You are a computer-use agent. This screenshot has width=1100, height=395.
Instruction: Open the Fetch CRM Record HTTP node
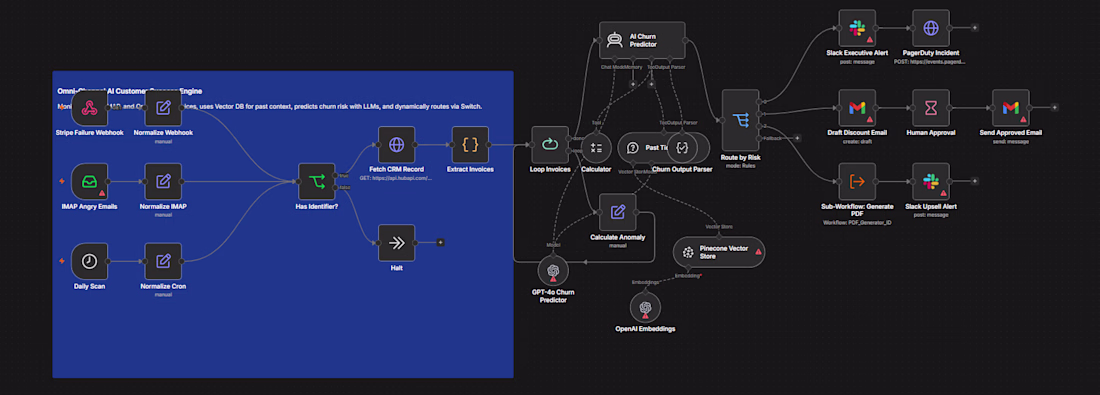[396, 145]
